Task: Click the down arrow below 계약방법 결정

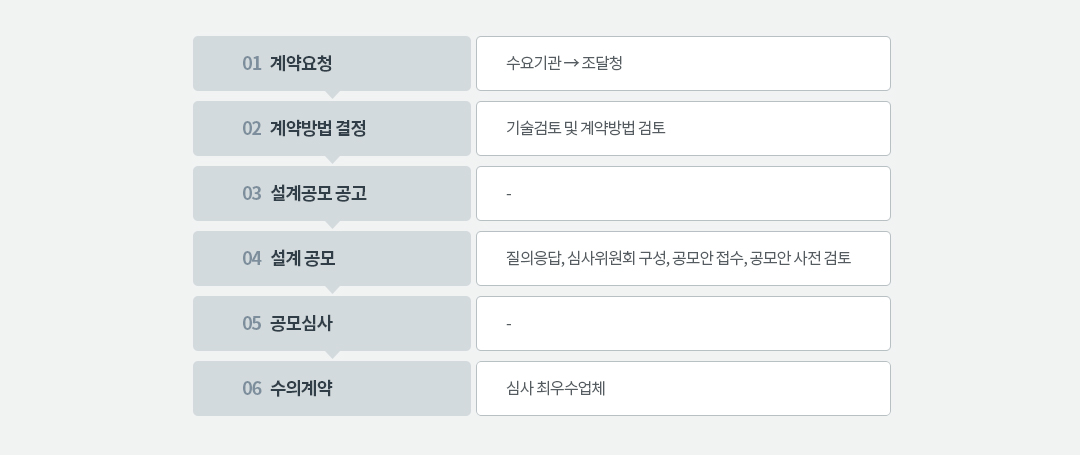Action: tap(332, 160)
